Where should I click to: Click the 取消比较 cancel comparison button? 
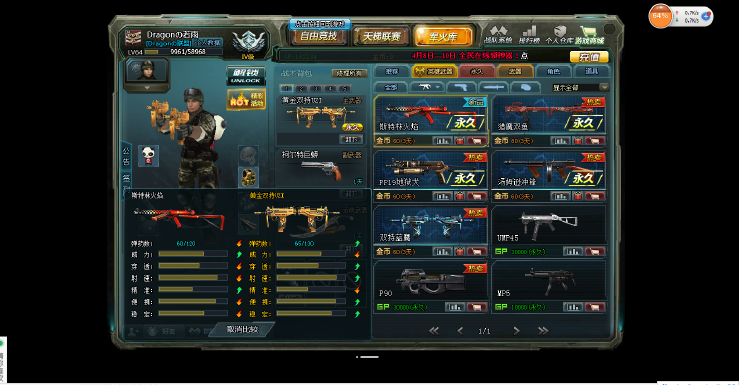click(x=242, y=329)
